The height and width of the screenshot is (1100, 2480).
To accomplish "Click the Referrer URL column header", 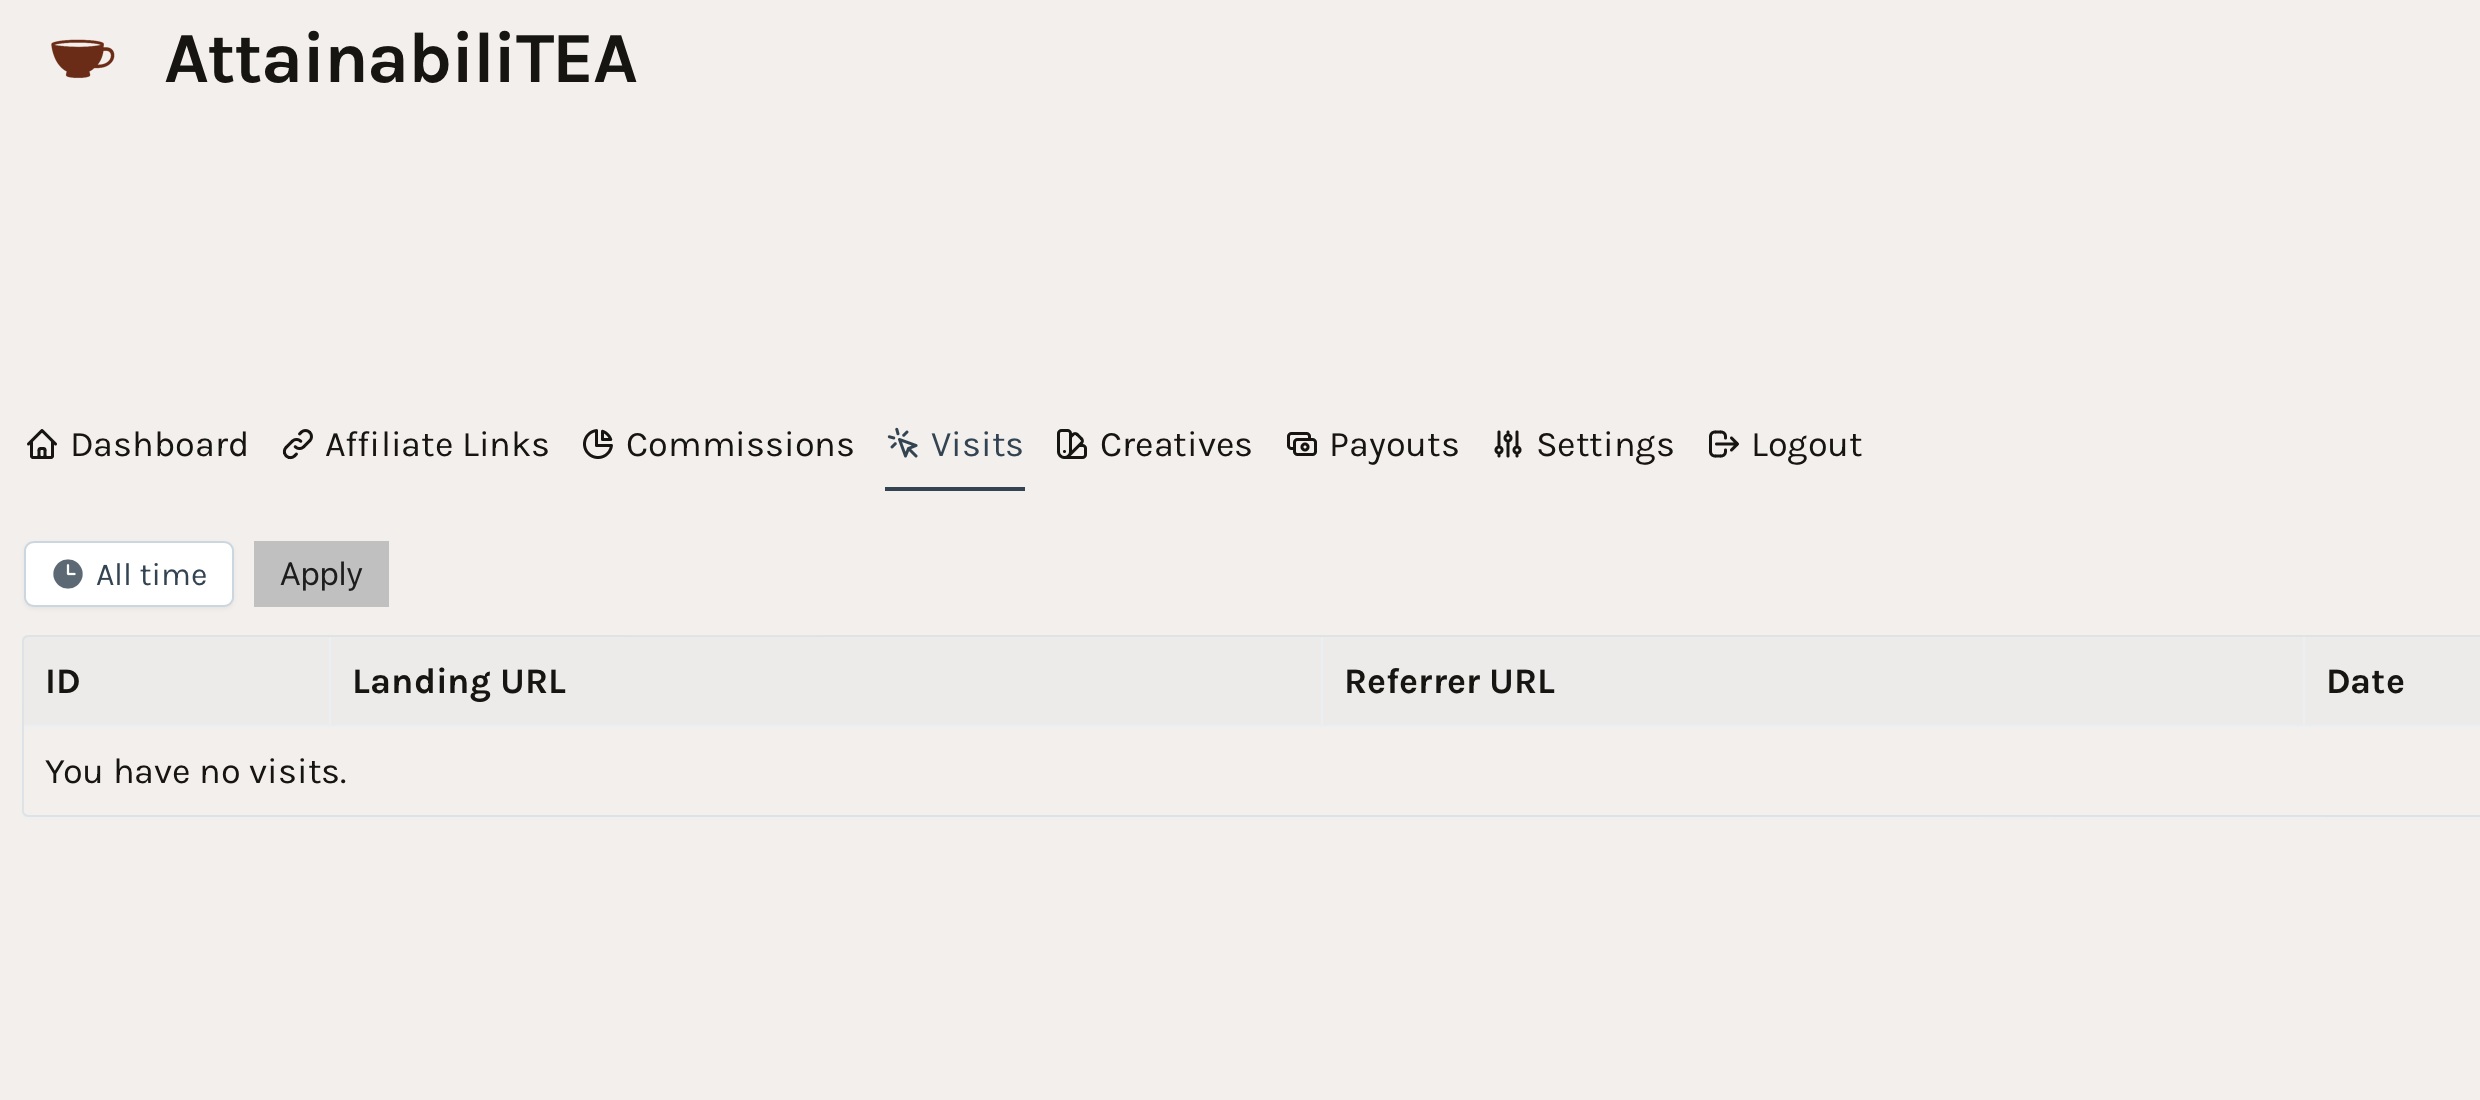I will tap(1449, 682).
